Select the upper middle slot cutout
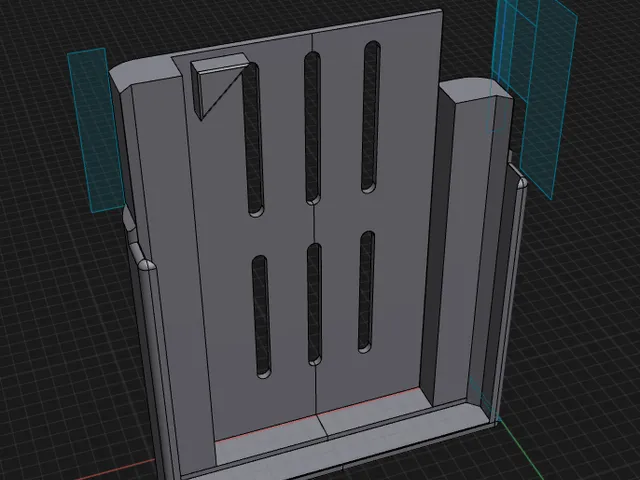 click(312, 128)
